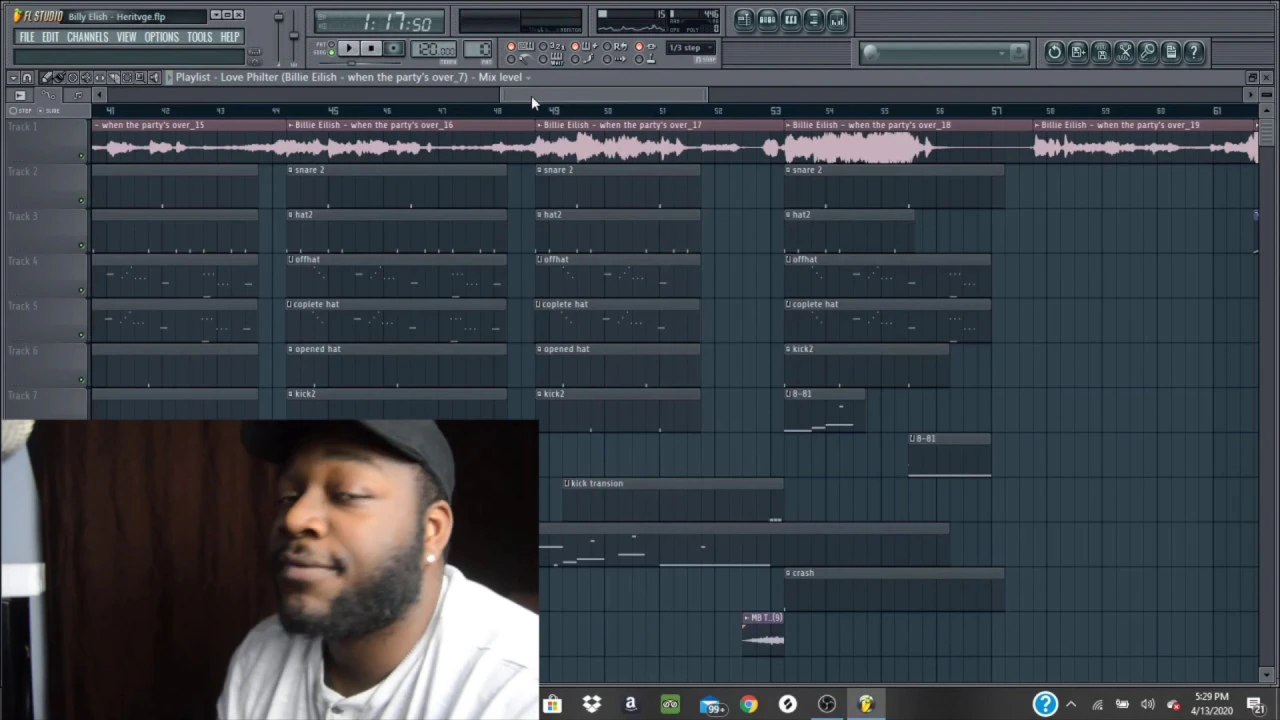Open the EDIT menu
The width and height of the screenshot is (1280, 720).
[50, 37]
